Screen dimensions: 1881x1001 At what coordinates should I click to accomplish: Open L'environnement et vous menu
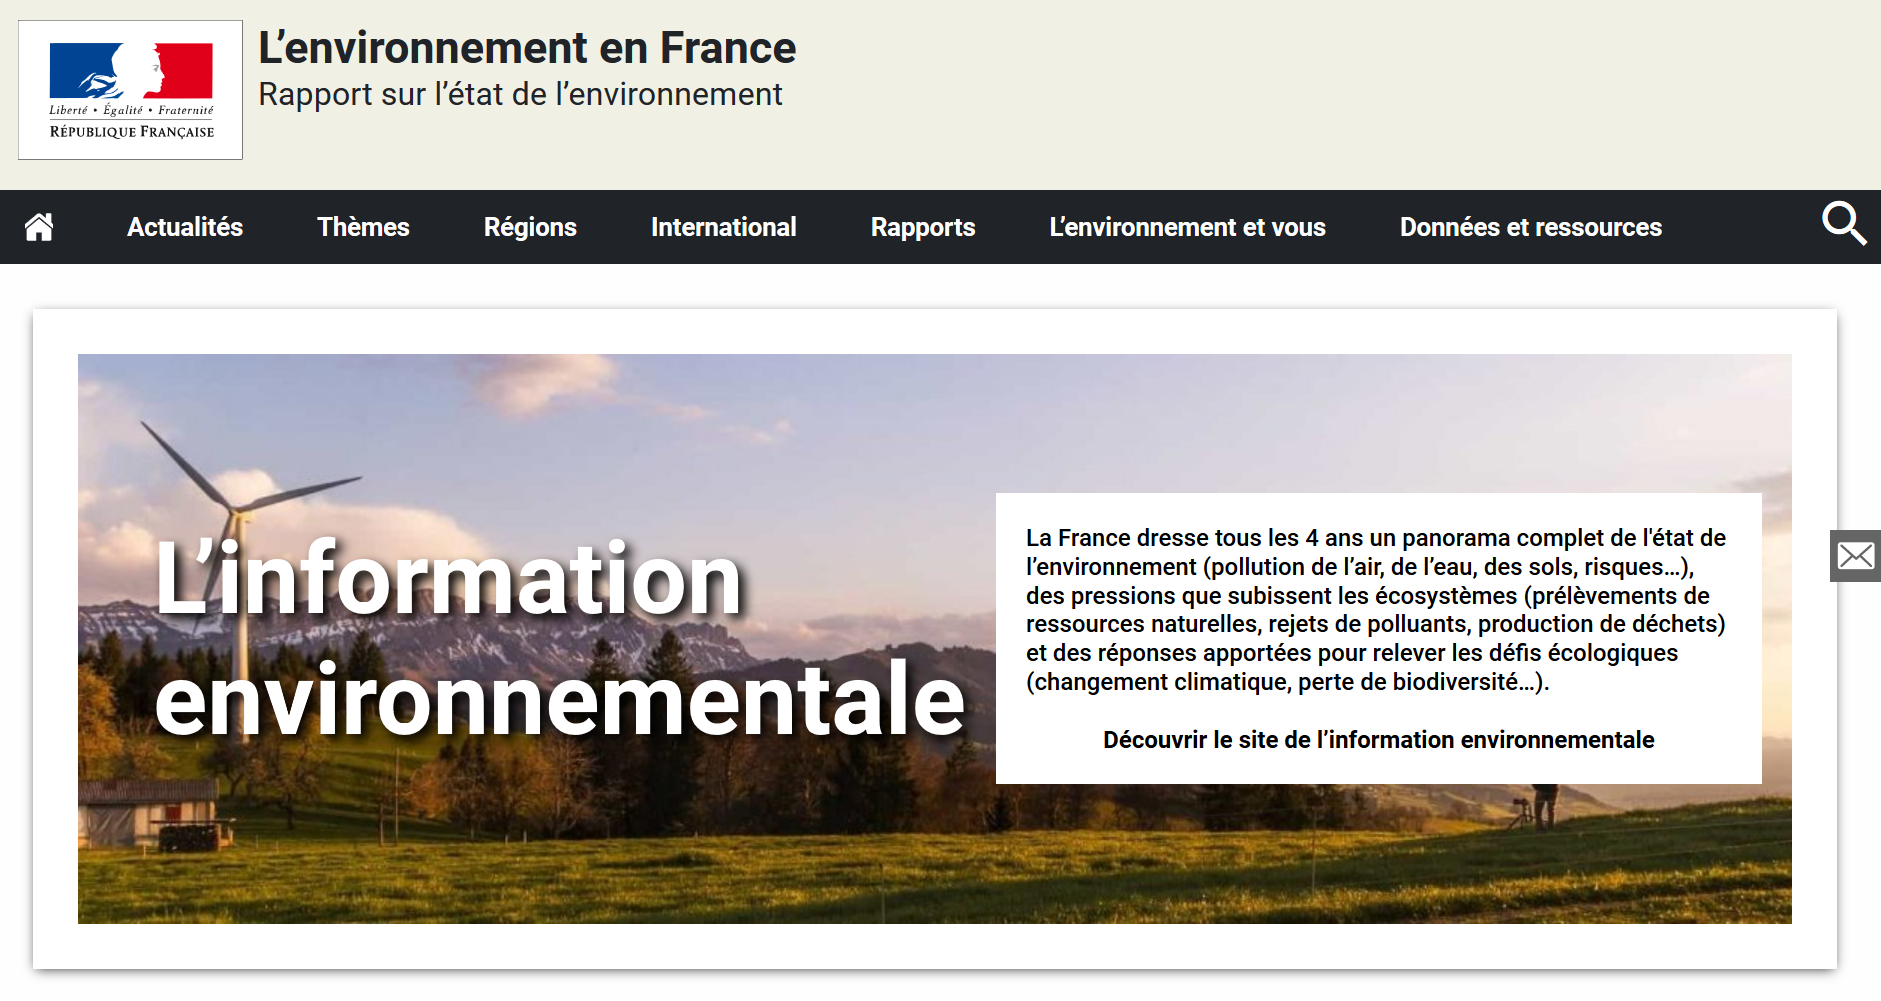pyautogui.click(x=1187, y=227)
